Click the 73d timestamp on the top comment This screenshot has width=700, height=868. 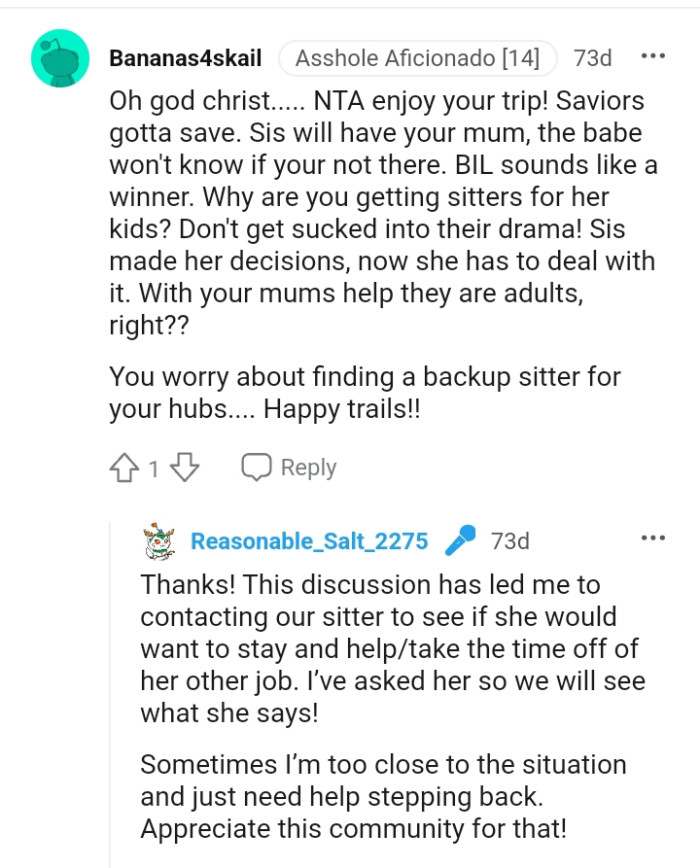click(593, 58)
